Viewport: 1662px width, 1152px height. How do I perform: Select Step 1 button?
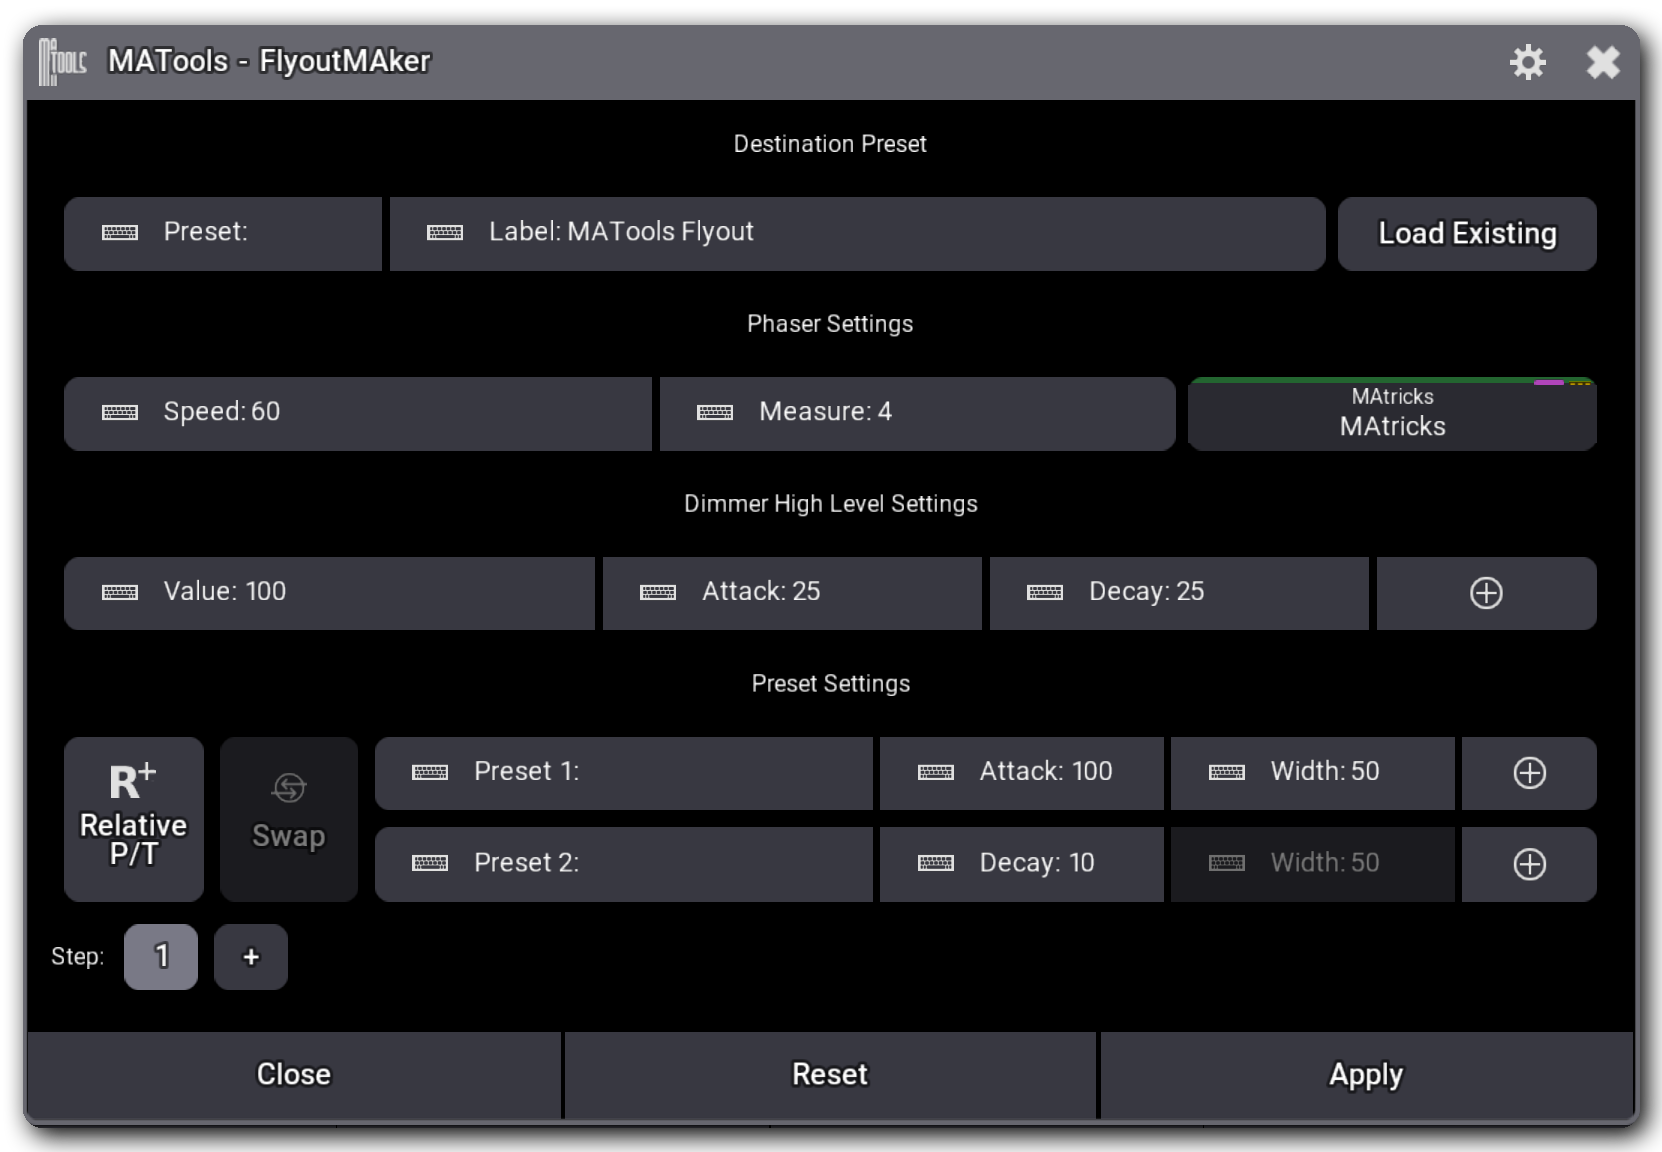pyautogui.click(x=161, y=957)
